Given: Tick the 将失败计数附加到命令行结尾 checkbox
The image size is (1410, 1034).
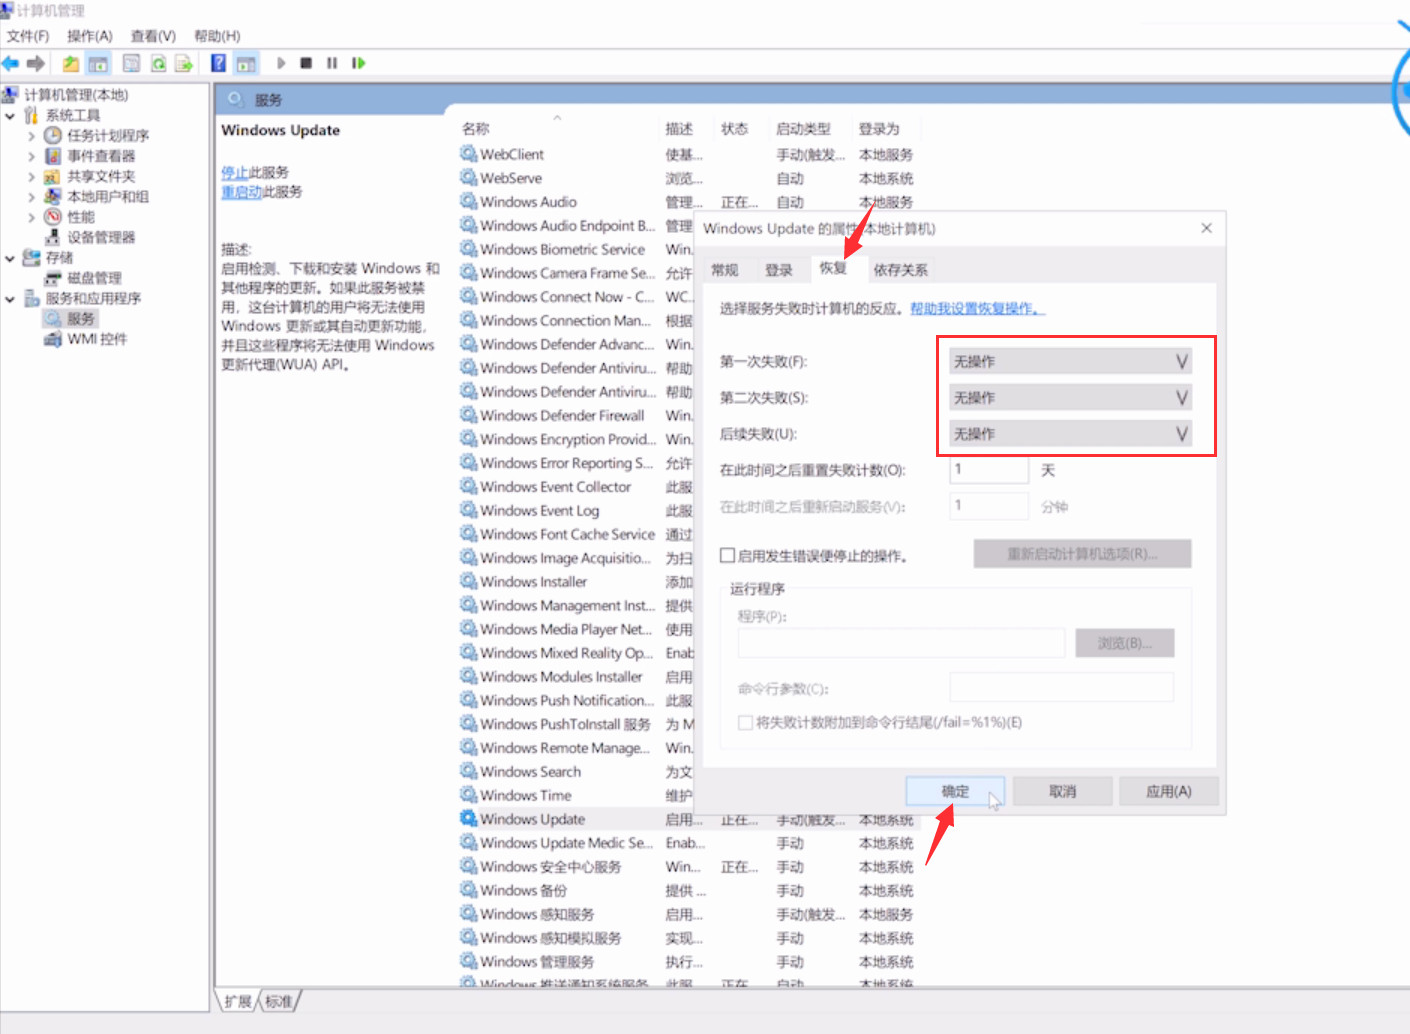Looking at the screenshot, I should click(x=745, y=722).
